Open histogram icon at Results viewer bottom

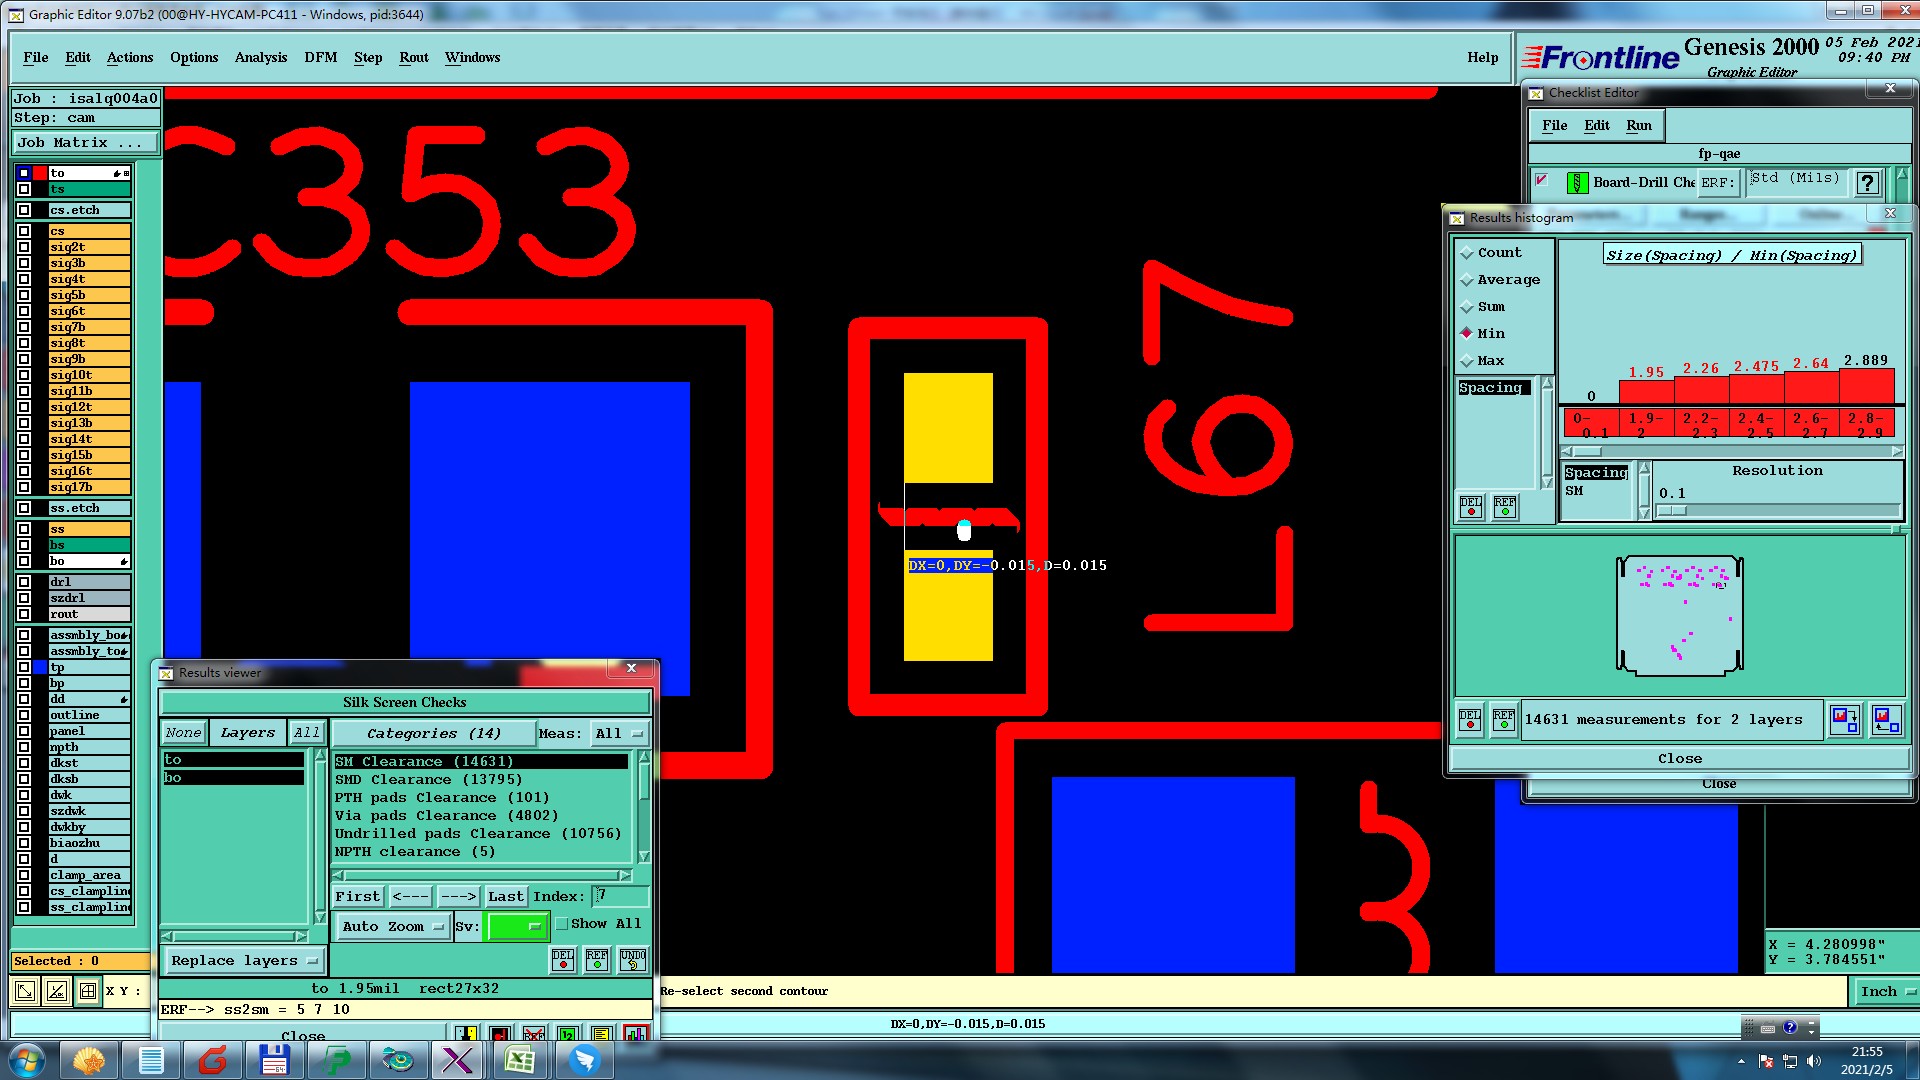[636, 1033]
